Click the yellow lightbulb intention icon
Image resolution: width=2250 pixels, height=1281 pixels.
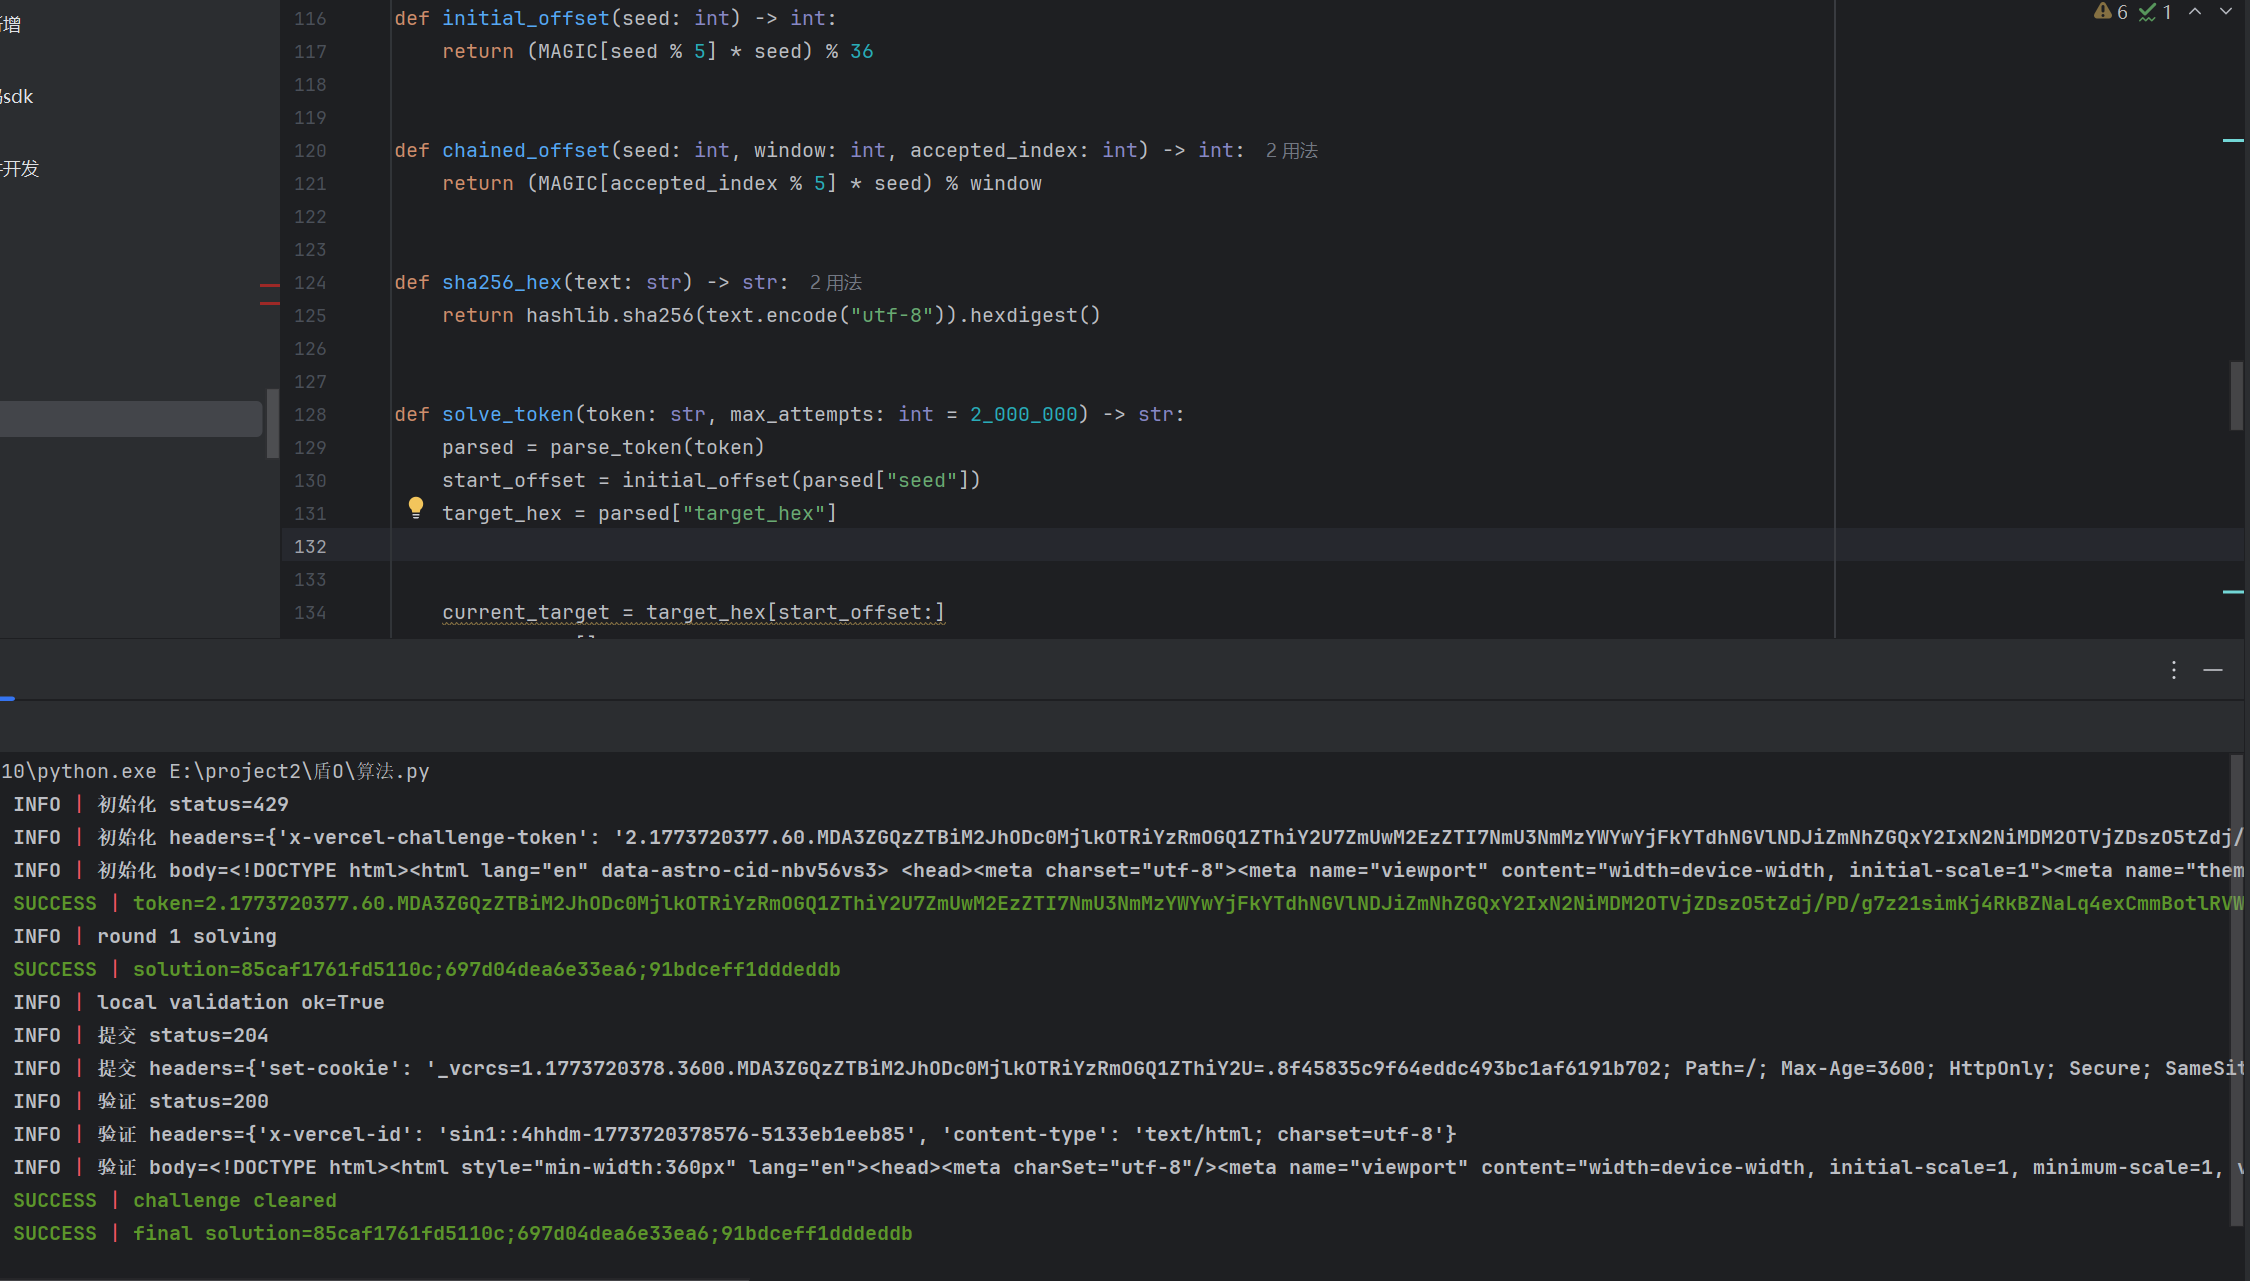[416, 508]
